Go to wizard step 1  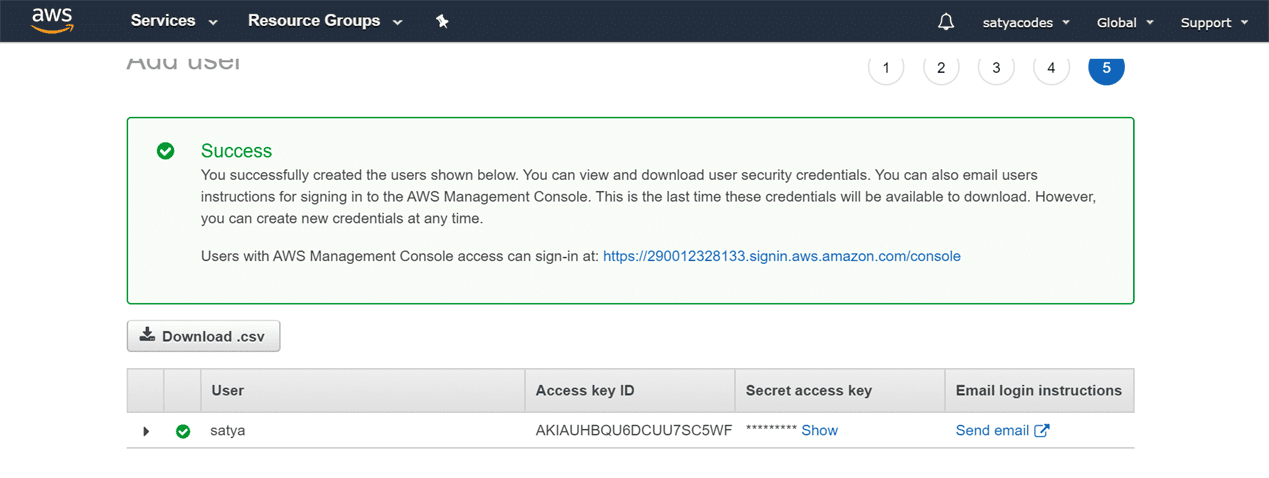[886, 68]
